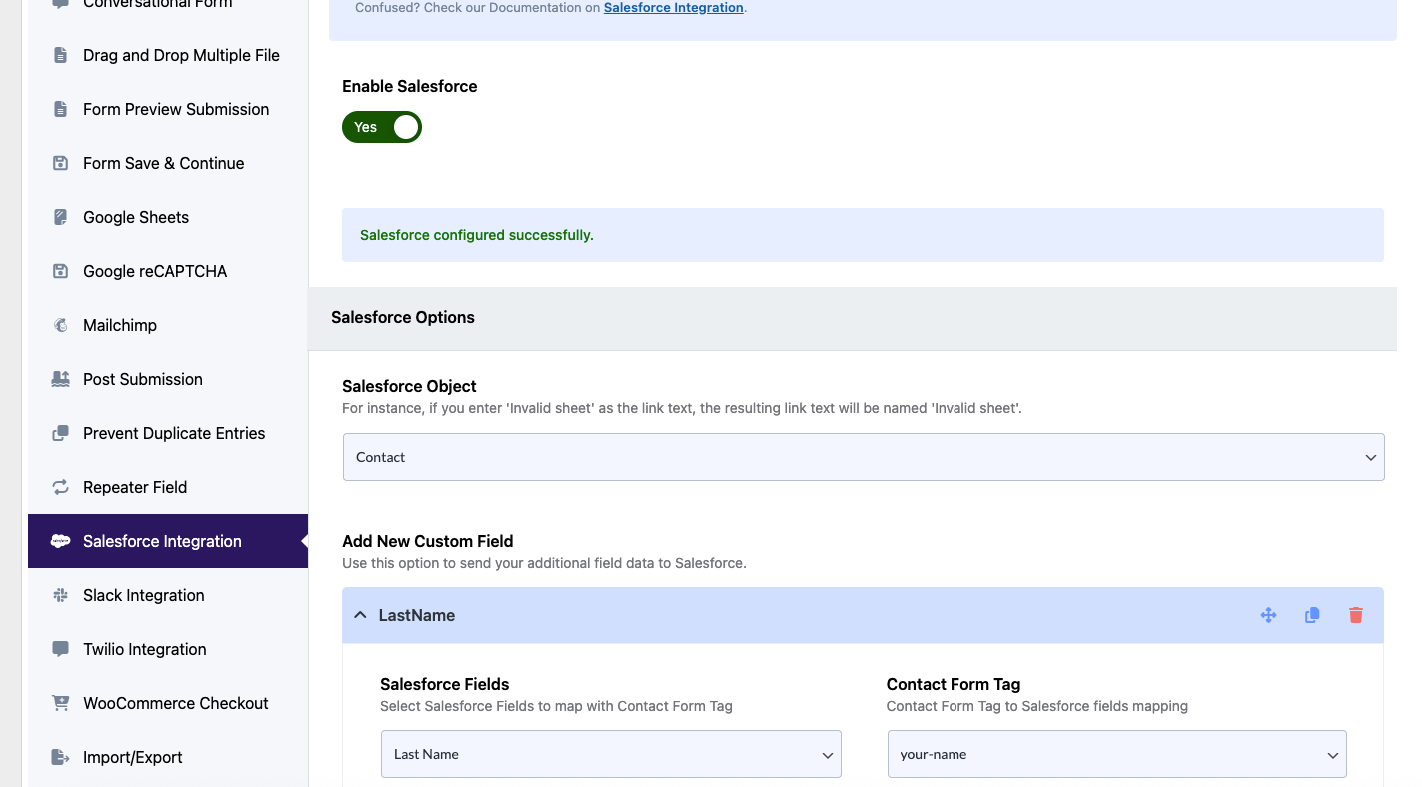Open the Salesforce Fields Last Name dropdown
Screen dimensions: 1422x787
coord(610,754)
